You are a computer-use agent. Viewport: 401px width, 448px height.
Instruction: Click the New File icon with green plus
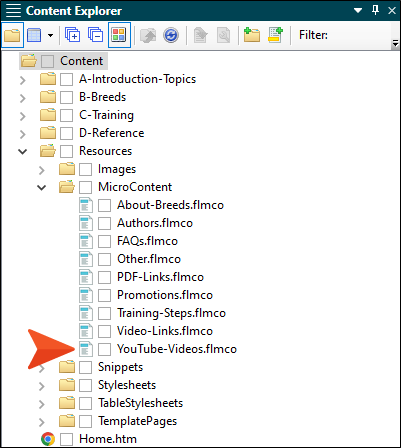point(275,35)
